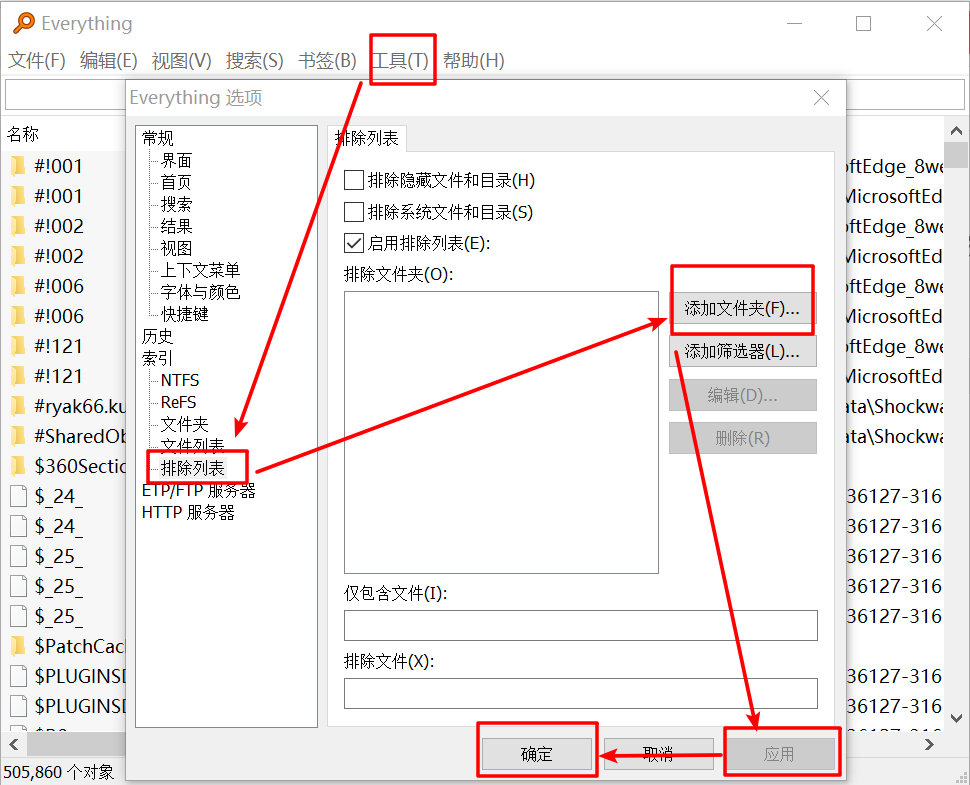
Task: Click the file icon next to $_24_
Action: click(16, 495)
